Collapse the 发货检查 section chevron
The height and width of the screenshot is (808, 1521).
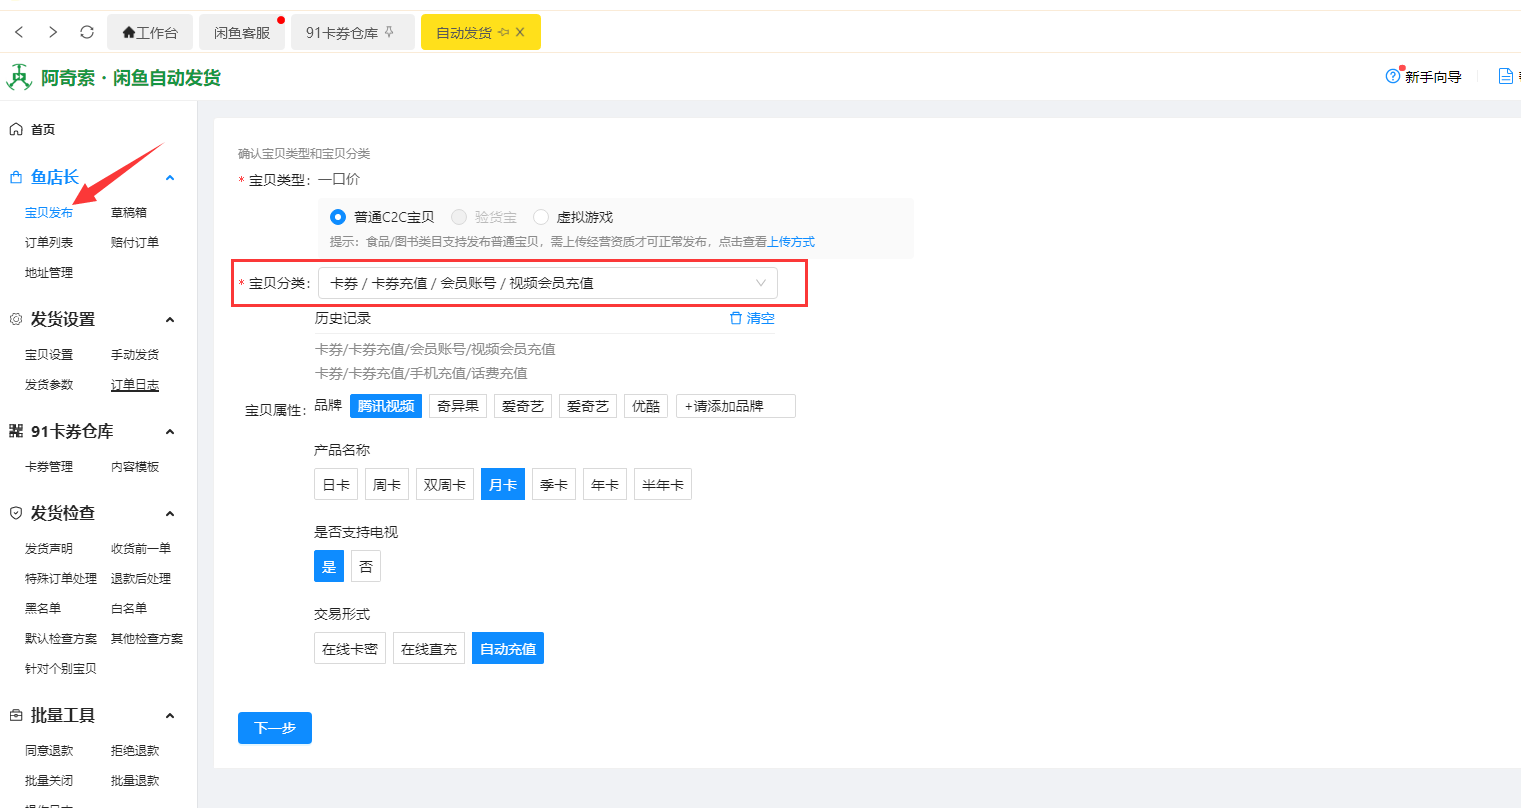coord(170,514)
